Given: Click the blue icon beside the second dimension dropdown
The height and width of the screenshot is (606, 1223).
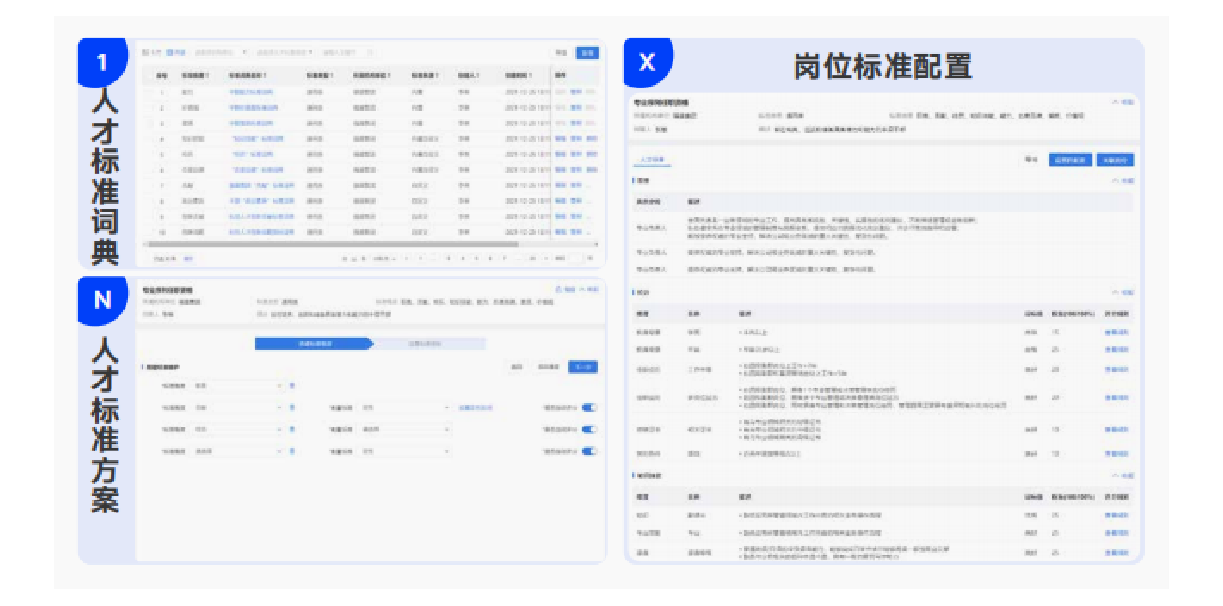Looking at the screenshot, I should click(292, 407).
